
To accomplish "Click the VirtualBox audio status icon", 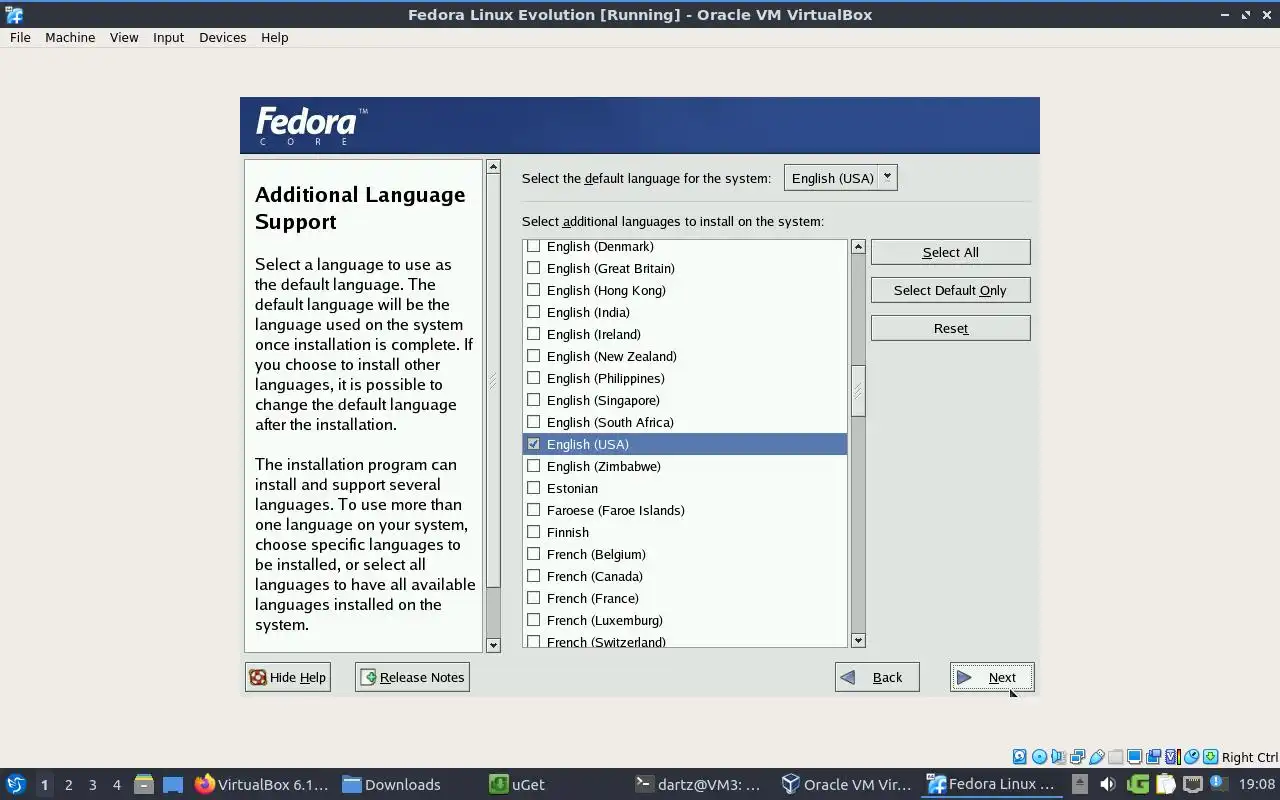I will 1058,757.
